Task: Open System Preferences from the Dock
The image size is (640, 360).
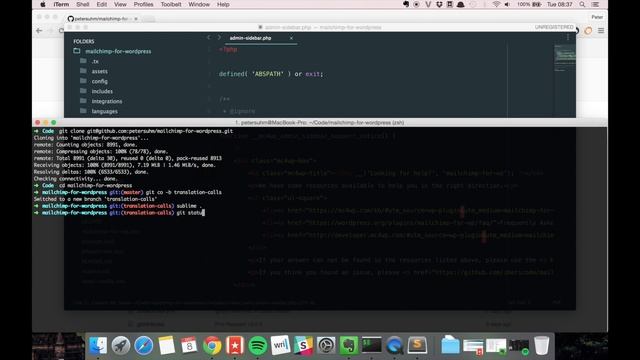Action: 326,345
